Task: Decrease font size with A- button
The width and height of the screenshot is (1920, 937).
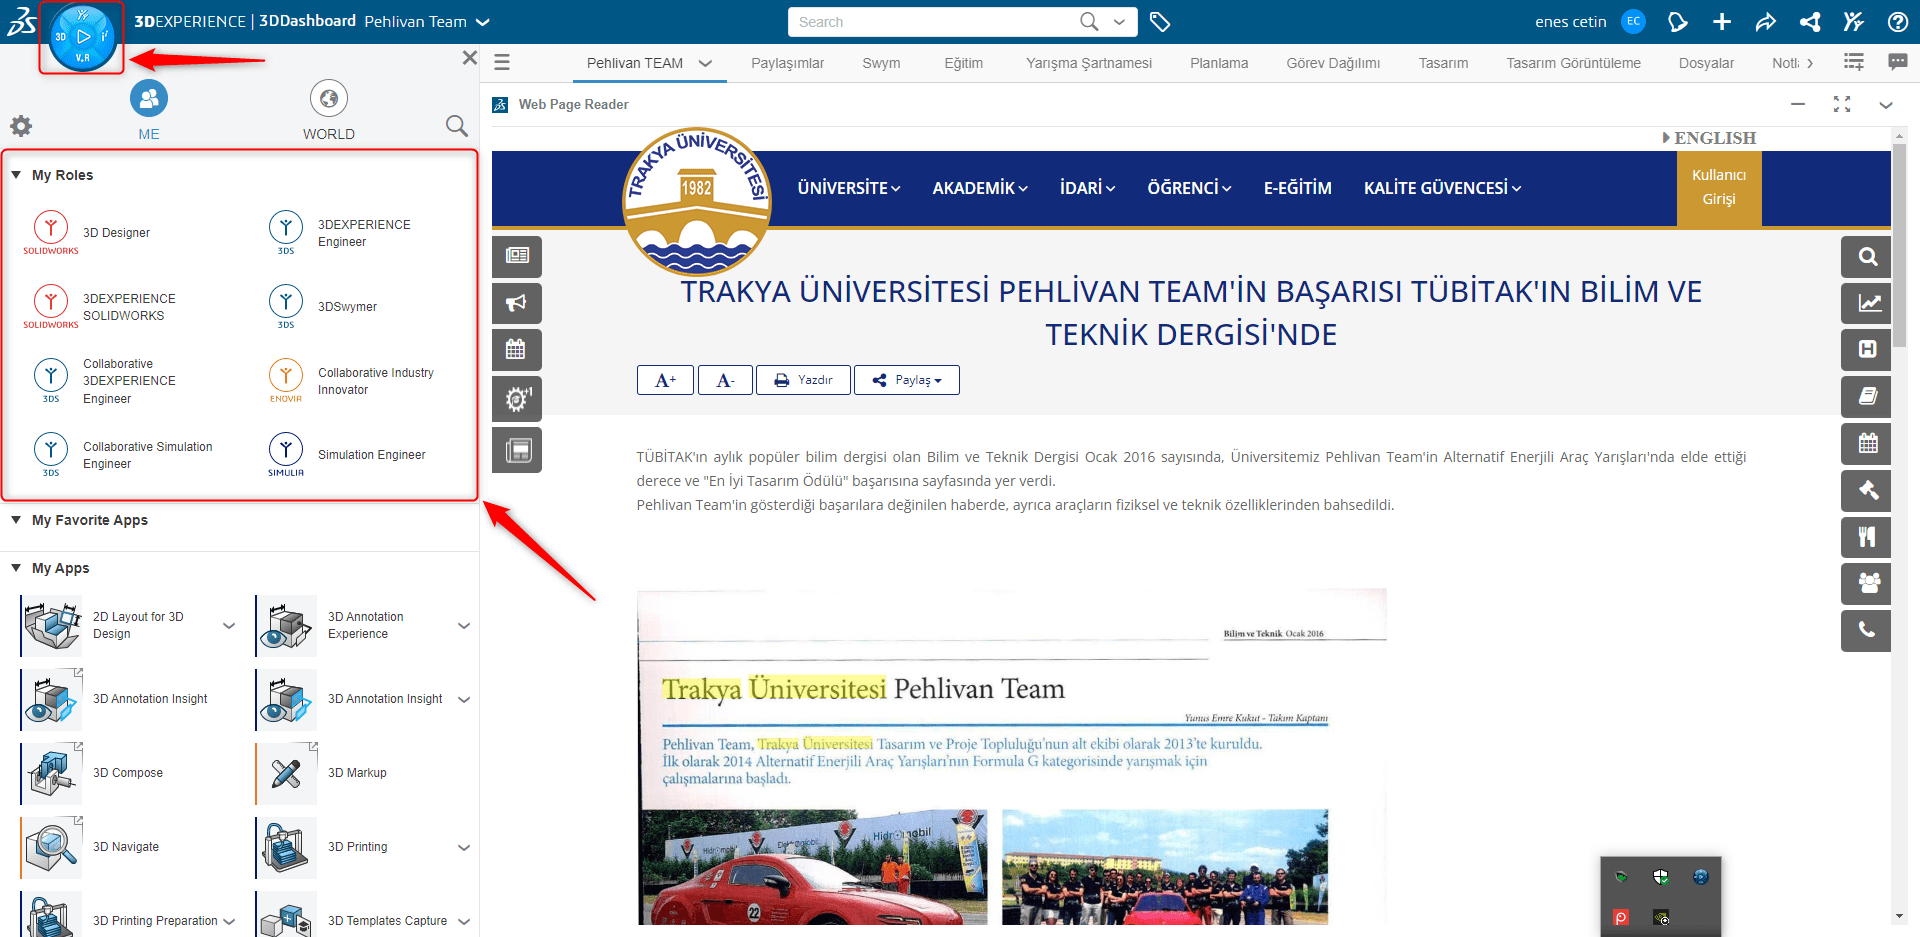Action: pos(725,380)
